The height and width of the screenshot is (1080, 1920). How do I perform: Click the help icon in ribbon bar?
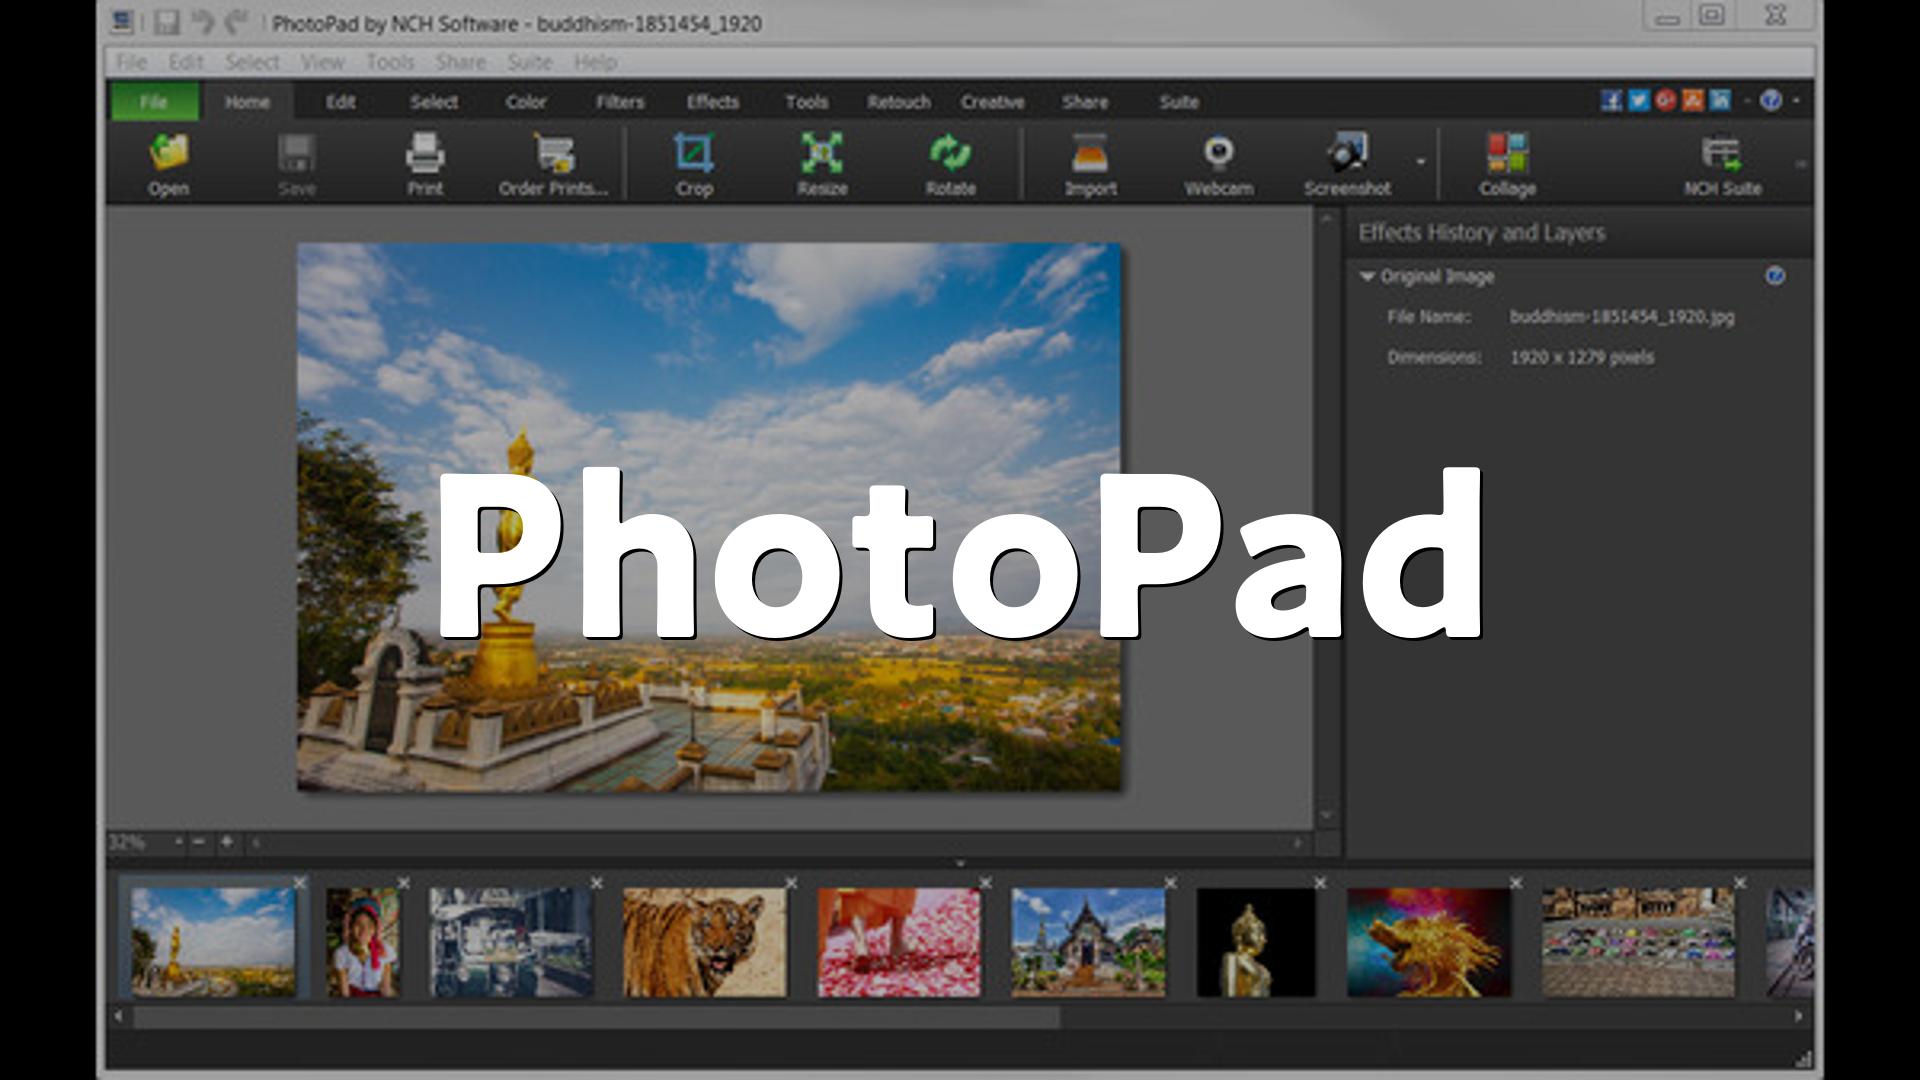[1771, 100]
